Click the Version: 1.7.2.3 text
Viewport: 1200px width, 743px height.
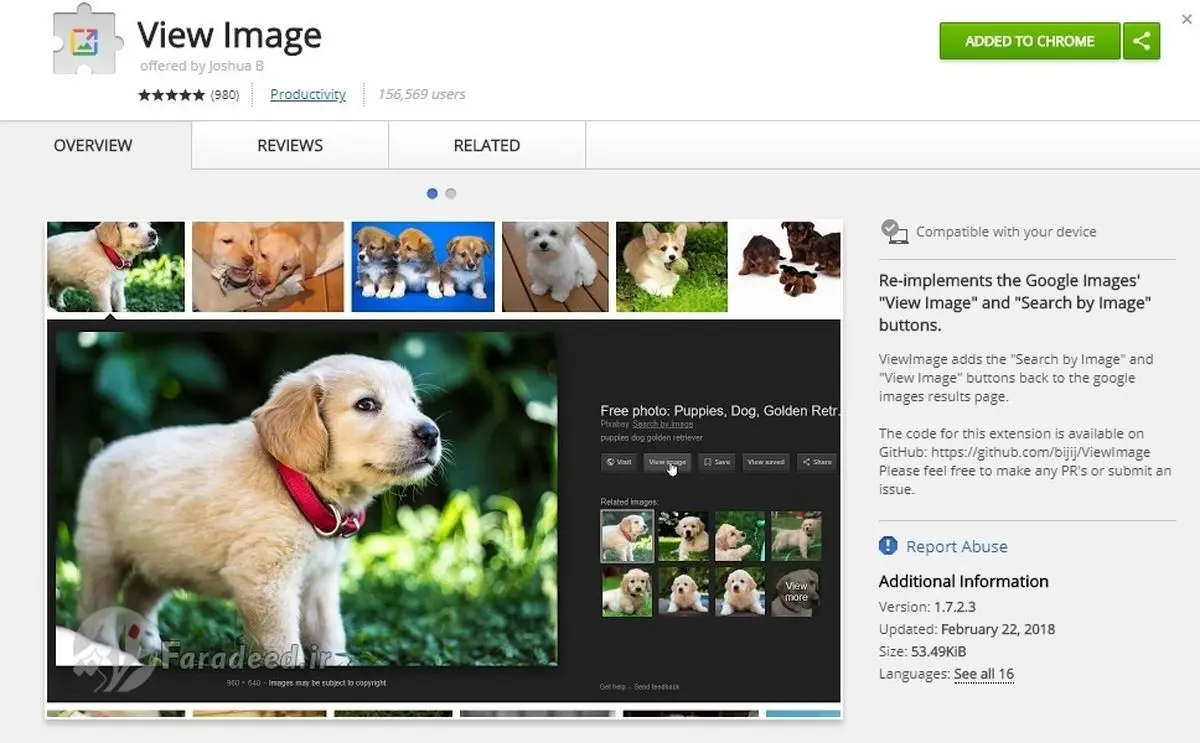(927, 606)
